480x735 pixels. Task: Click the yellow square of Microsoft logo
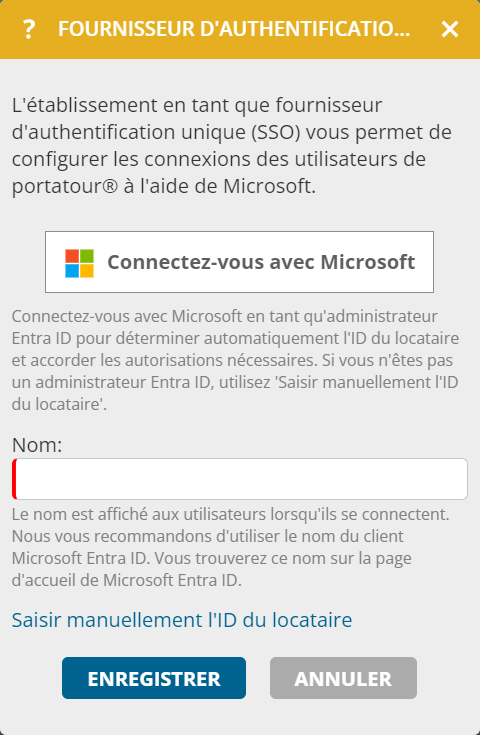click(x=87, y=271)
